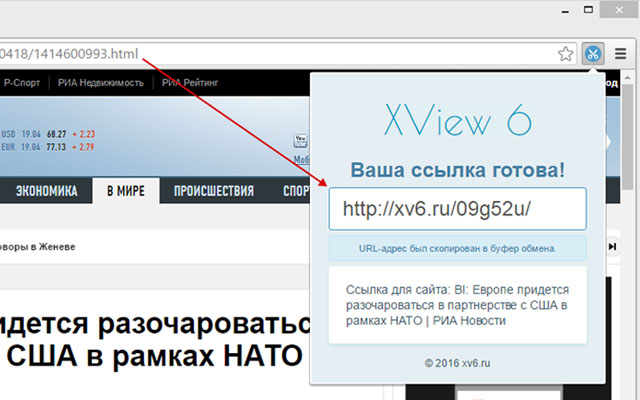Close the browser window

[619, 10]
